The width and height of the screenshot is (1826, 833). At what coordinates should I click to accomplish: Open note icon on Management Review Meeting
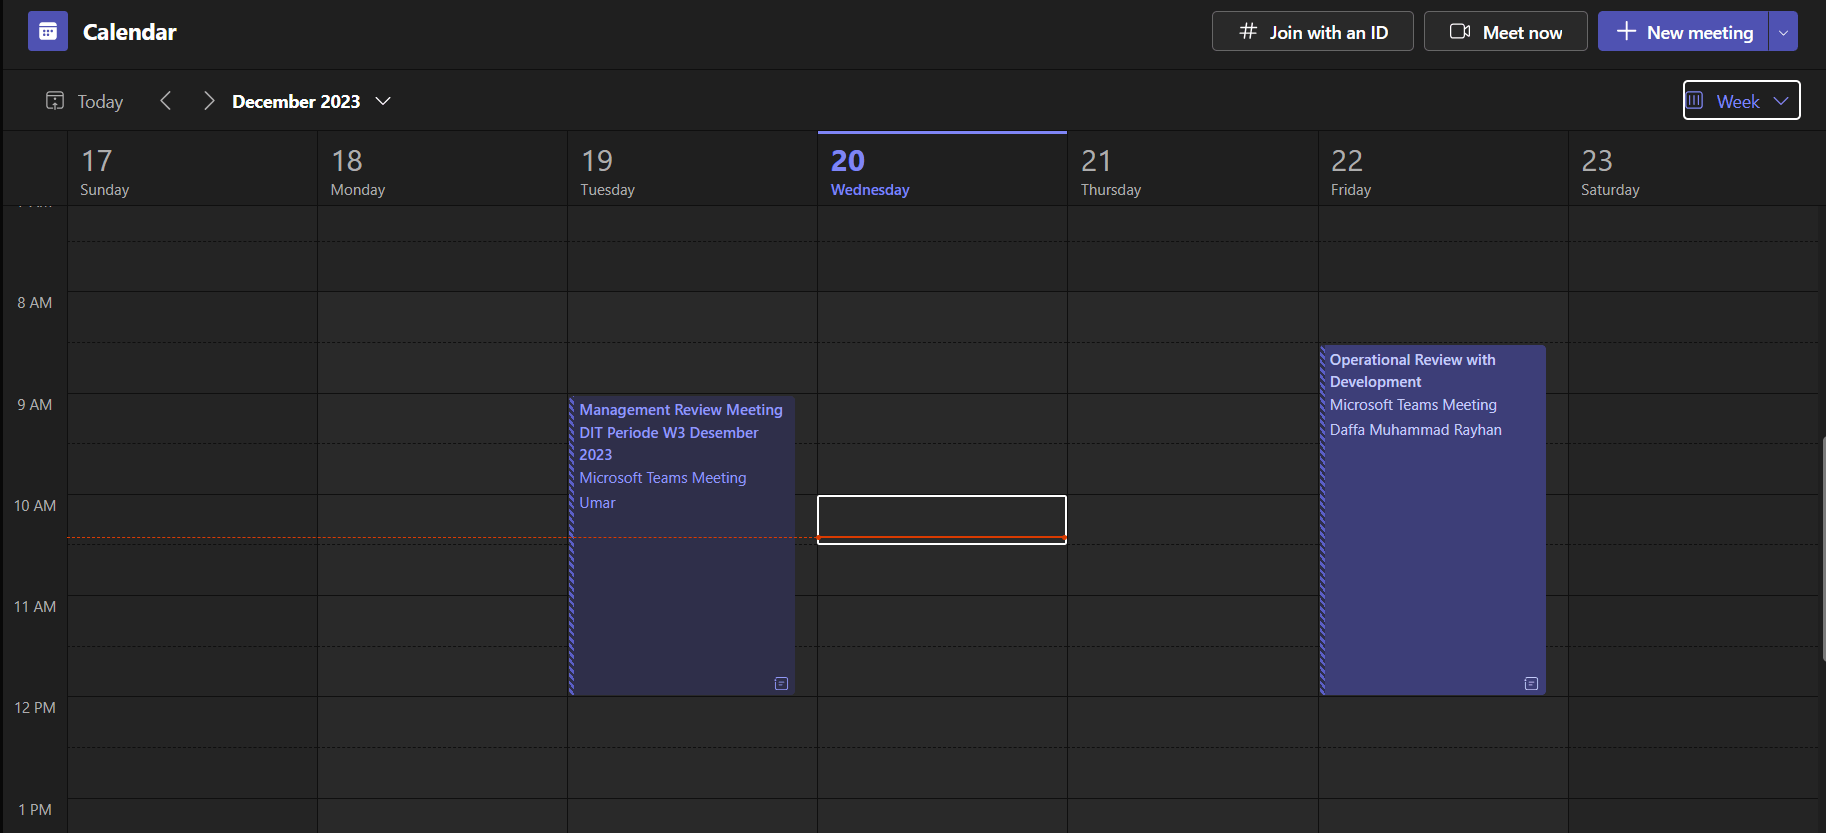tap(781, 684)
